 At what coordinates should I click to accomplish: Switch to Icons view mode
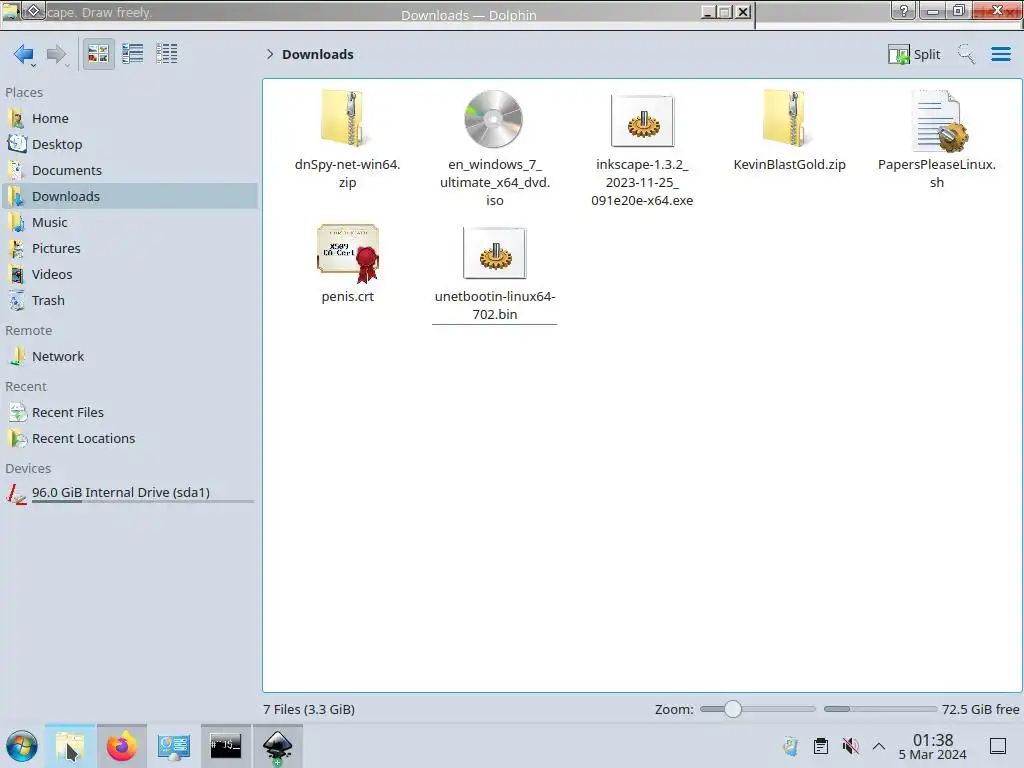[98, 54]
